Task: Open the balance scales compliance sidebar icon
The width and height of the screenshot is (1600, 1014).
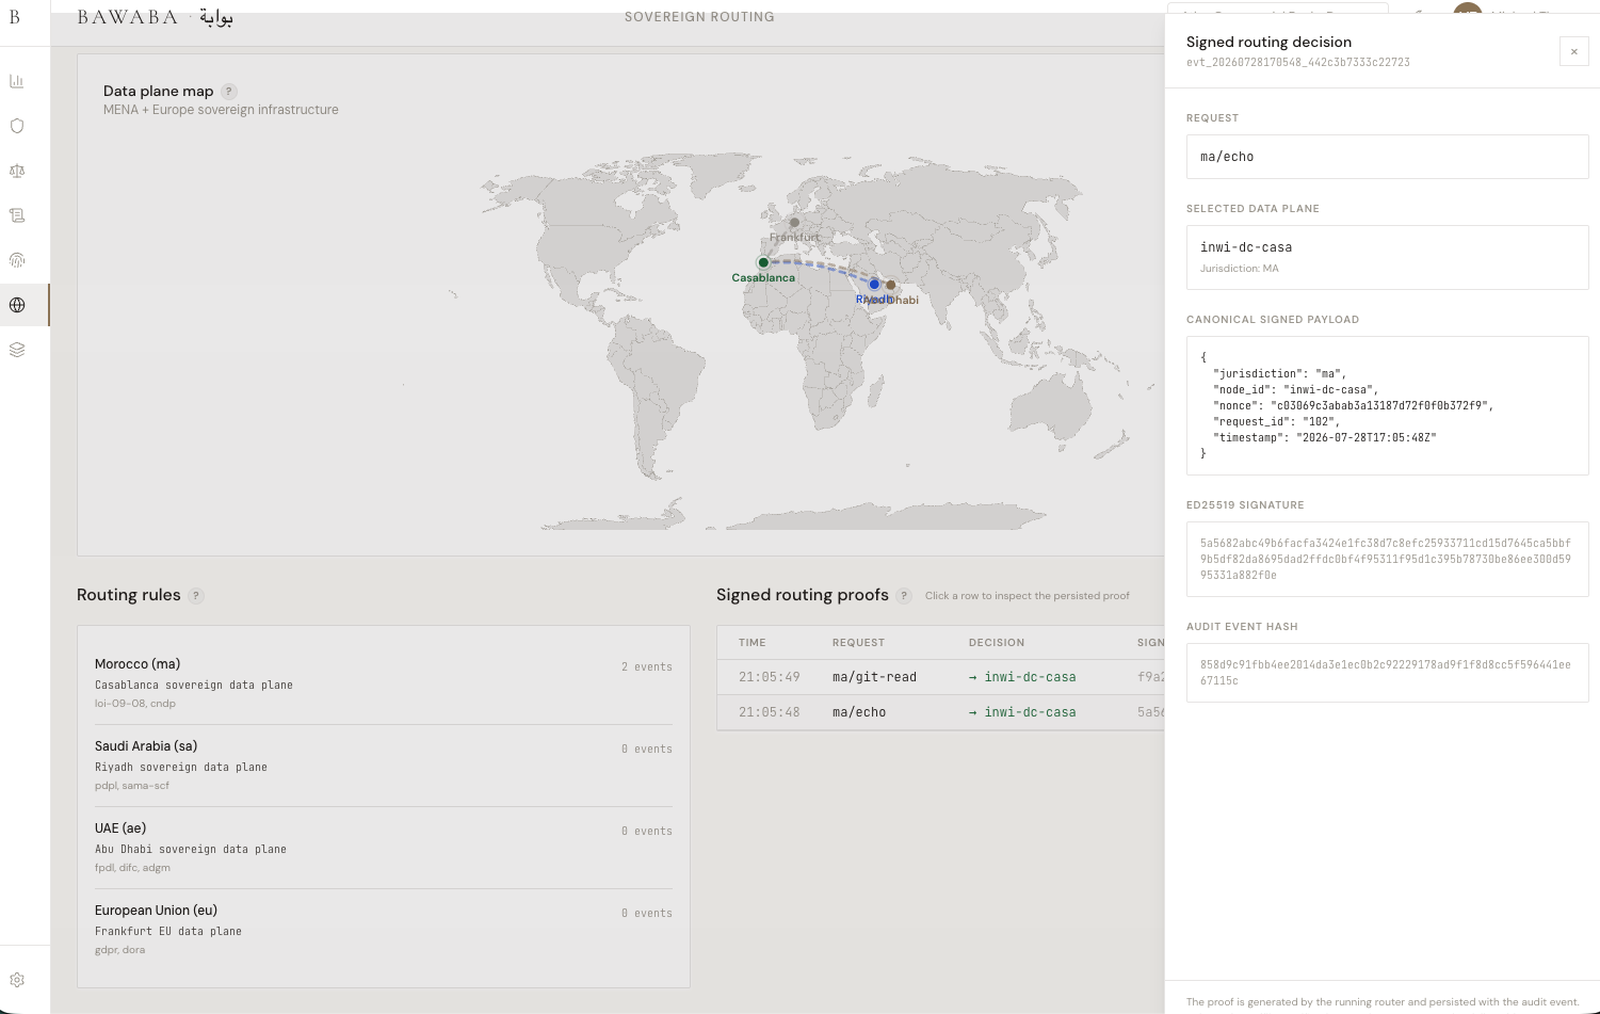Action: coord(17,171)
